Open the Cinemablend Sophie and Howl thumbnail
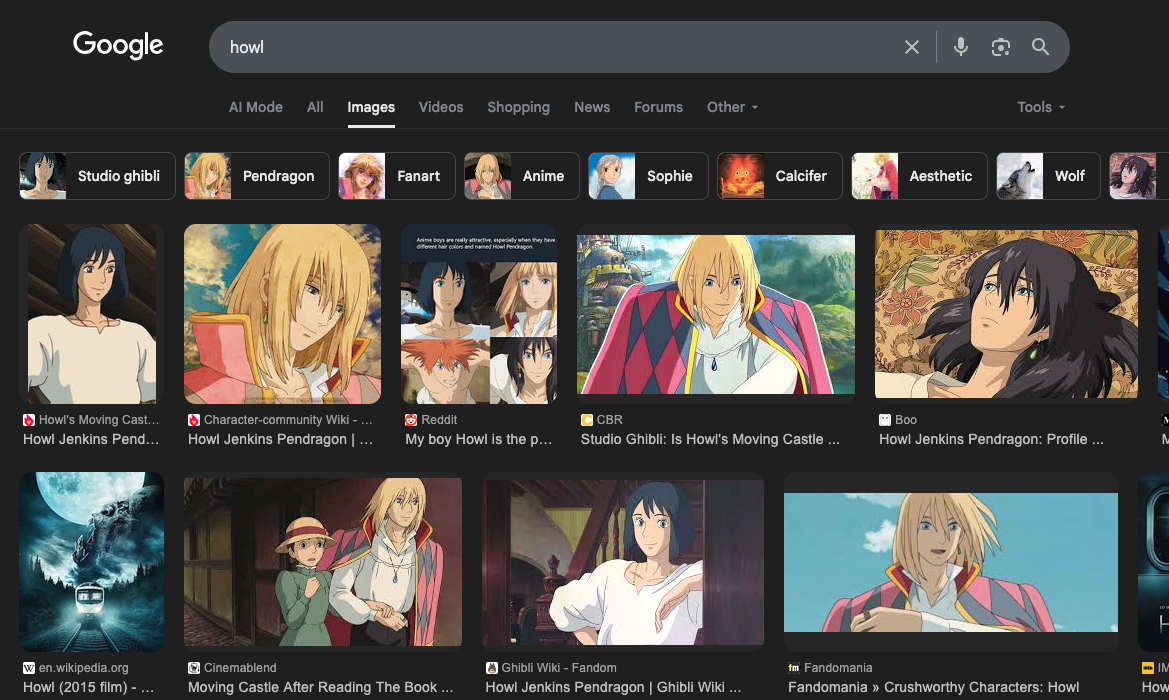Screen dimensions: 1169x700 323,561
